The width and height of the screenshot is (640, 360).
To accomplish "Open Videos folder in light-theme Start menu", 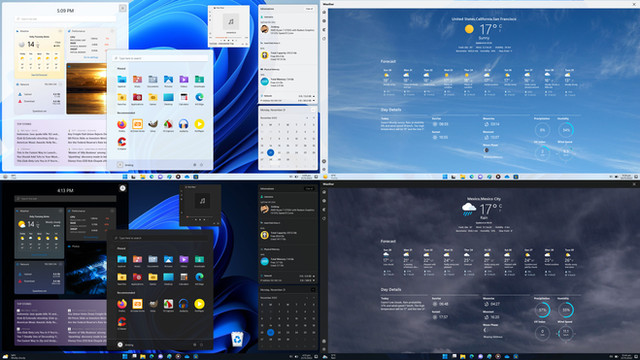I will coord(184,80).
